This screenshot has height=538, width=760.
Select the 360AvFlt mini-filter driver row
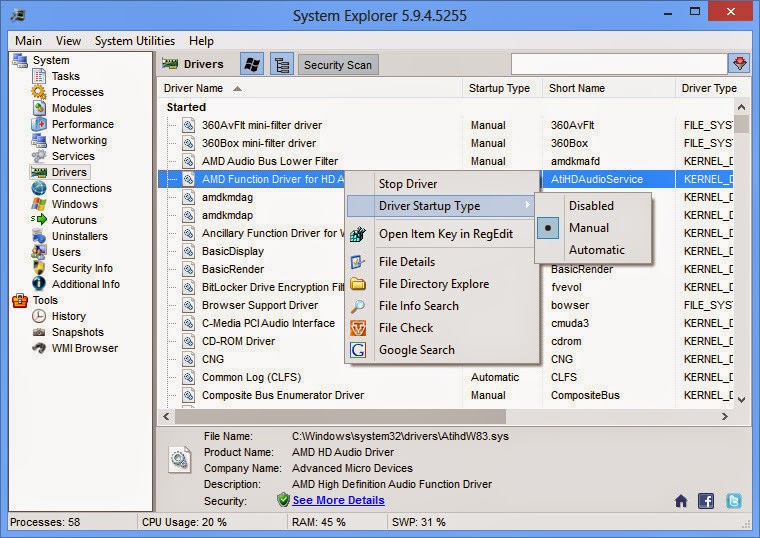445,125
